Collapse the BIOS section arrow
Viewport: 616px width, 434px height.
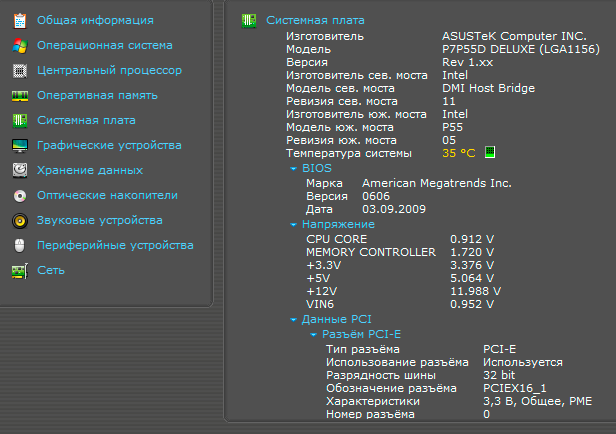pyautogui.click(x=293, y=169)
